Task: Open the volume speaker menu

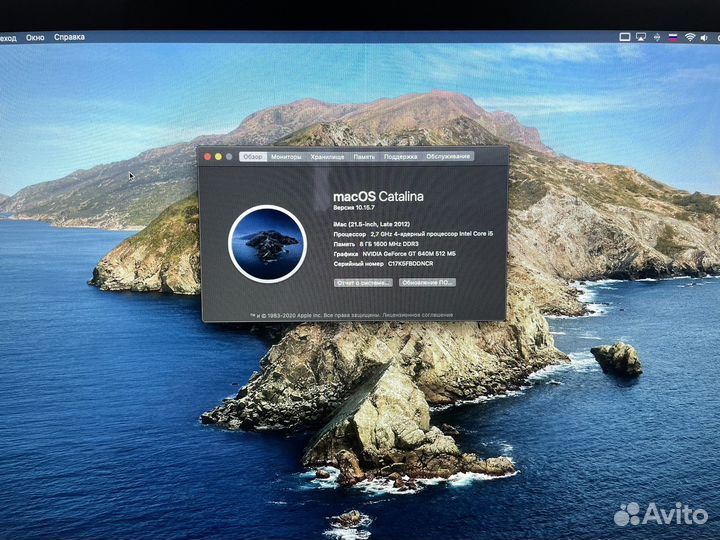Action: coord(704,38)
